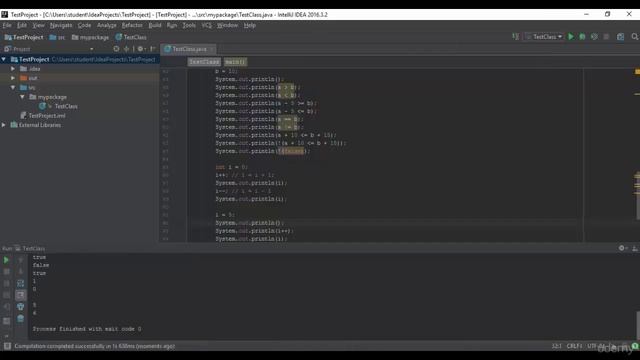Collapse the mypackage node
640x360 pixels.
(x=22, y=97)
